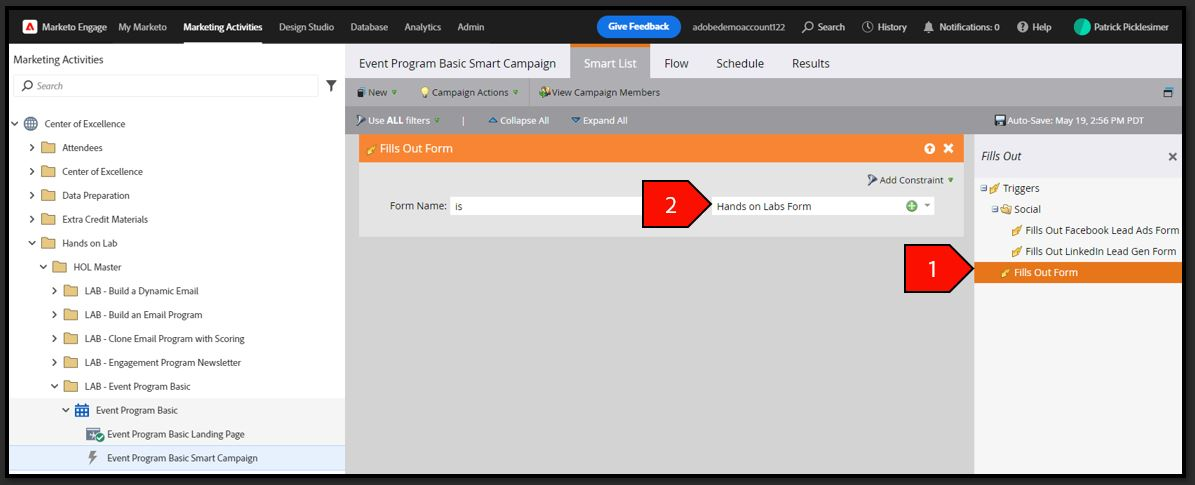Open Admin section
Screen dimensions: 1195x485
(470, 27)
